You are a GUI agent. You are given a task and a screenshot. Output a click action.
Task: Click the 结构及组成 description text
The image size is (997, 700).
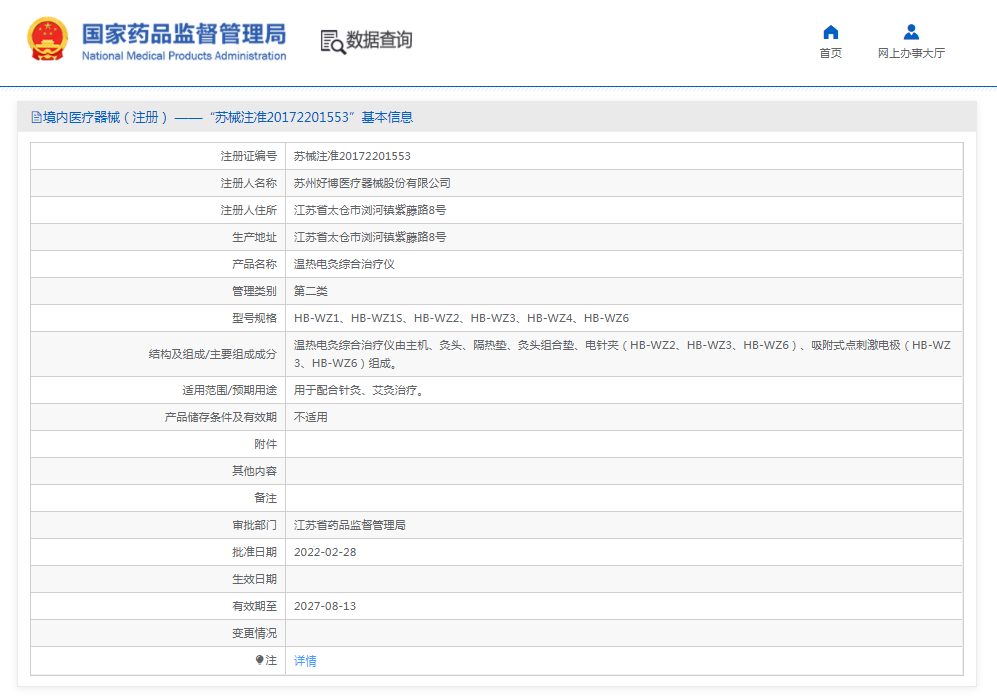623,354
